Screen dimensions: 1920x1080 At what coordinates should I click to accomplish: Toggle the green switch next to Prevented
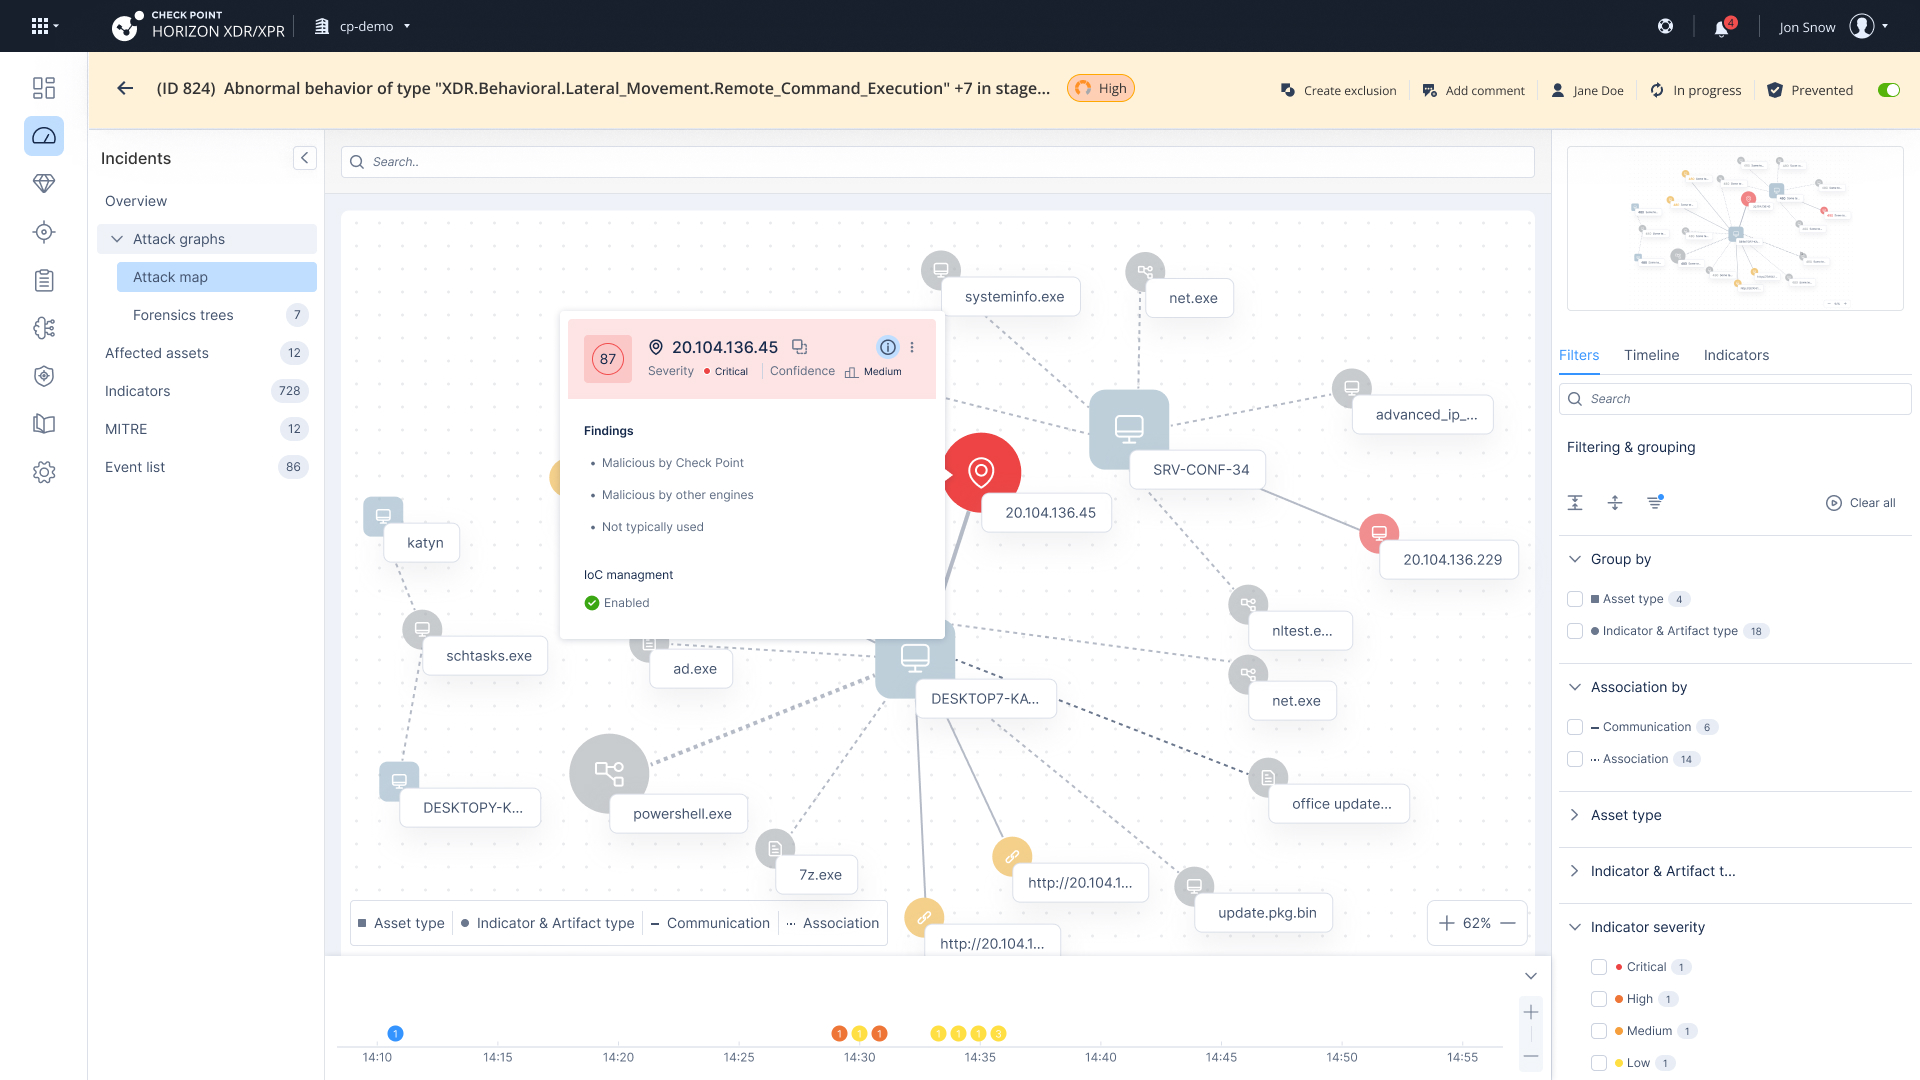(1888, 90)
